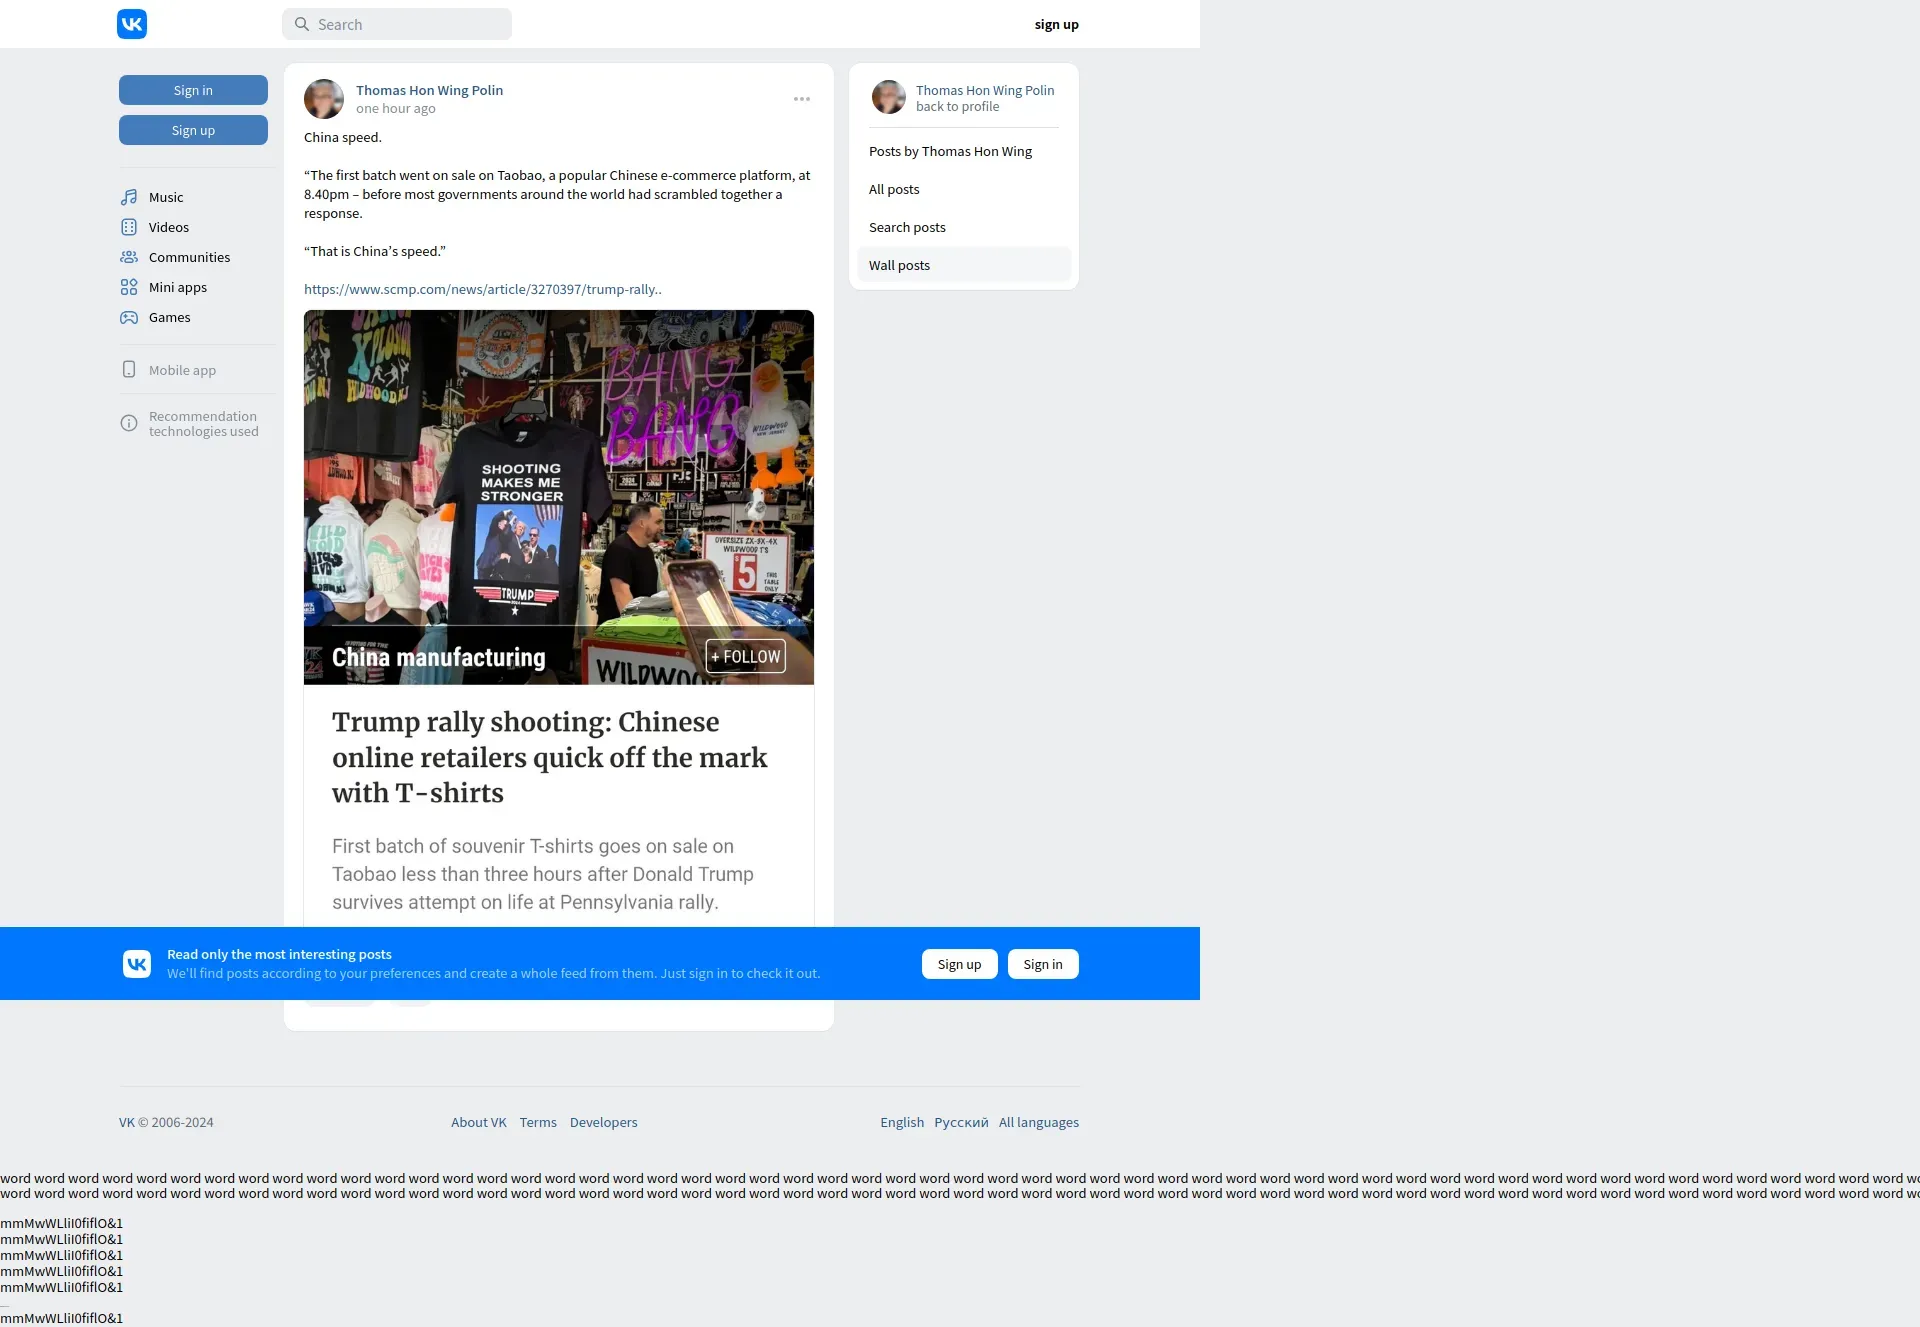Click the VK logo icon in header
The width and height of the screenshot is (1920, 1327).
pos(132,24)
